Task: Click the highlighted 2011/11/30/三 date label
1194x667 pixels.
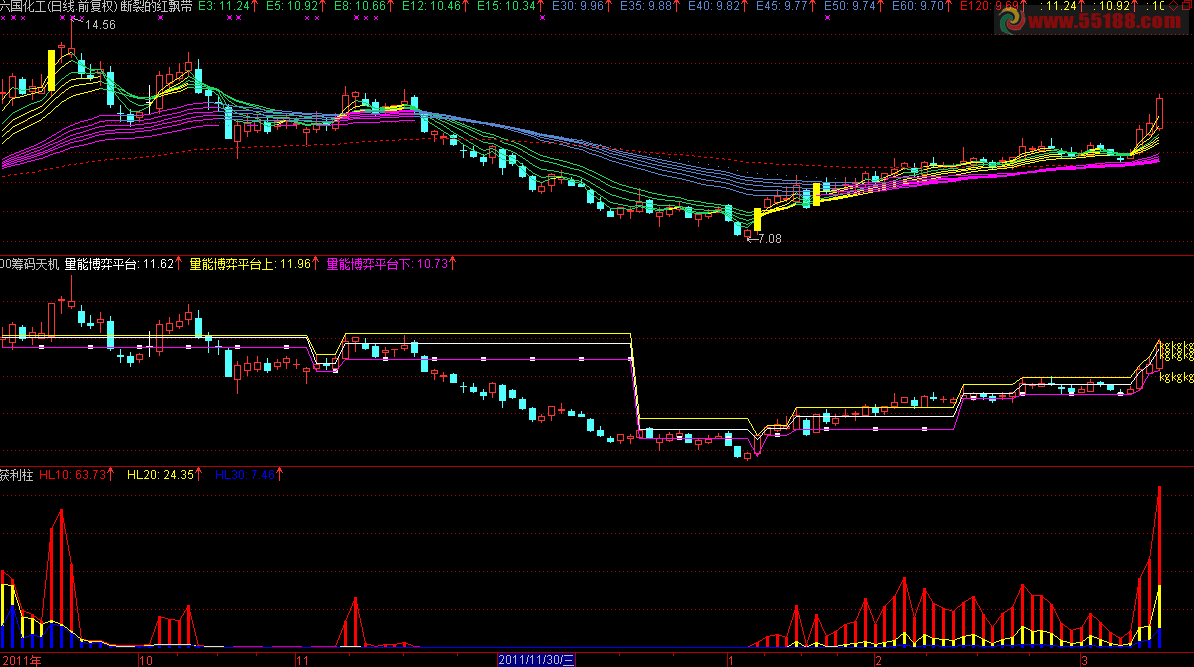Action: pyautogui.click(x=536, y=660)
